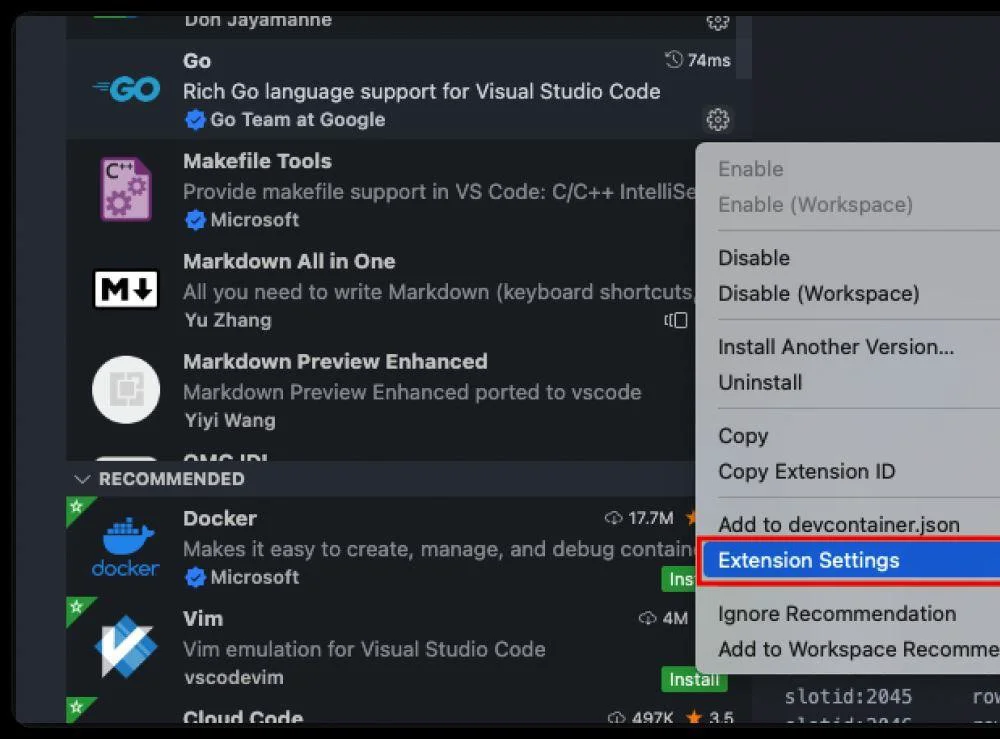Click the 497K download count

(652, 718)
